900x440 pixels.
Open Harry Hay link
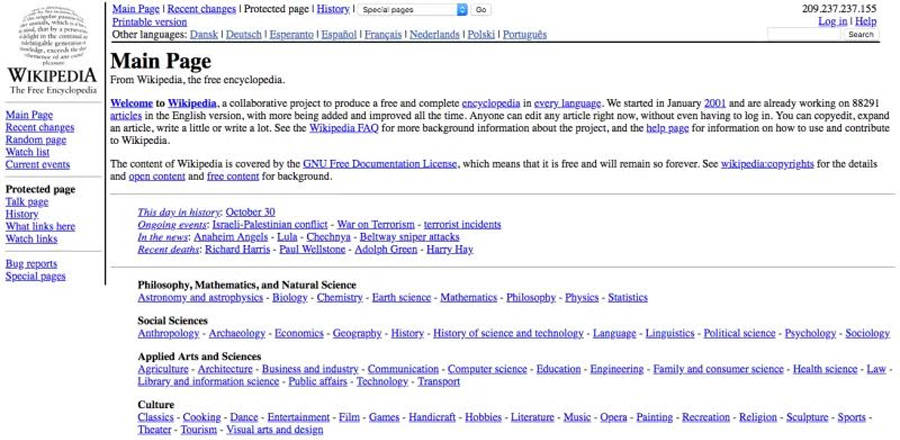click(x=449, y=250)
